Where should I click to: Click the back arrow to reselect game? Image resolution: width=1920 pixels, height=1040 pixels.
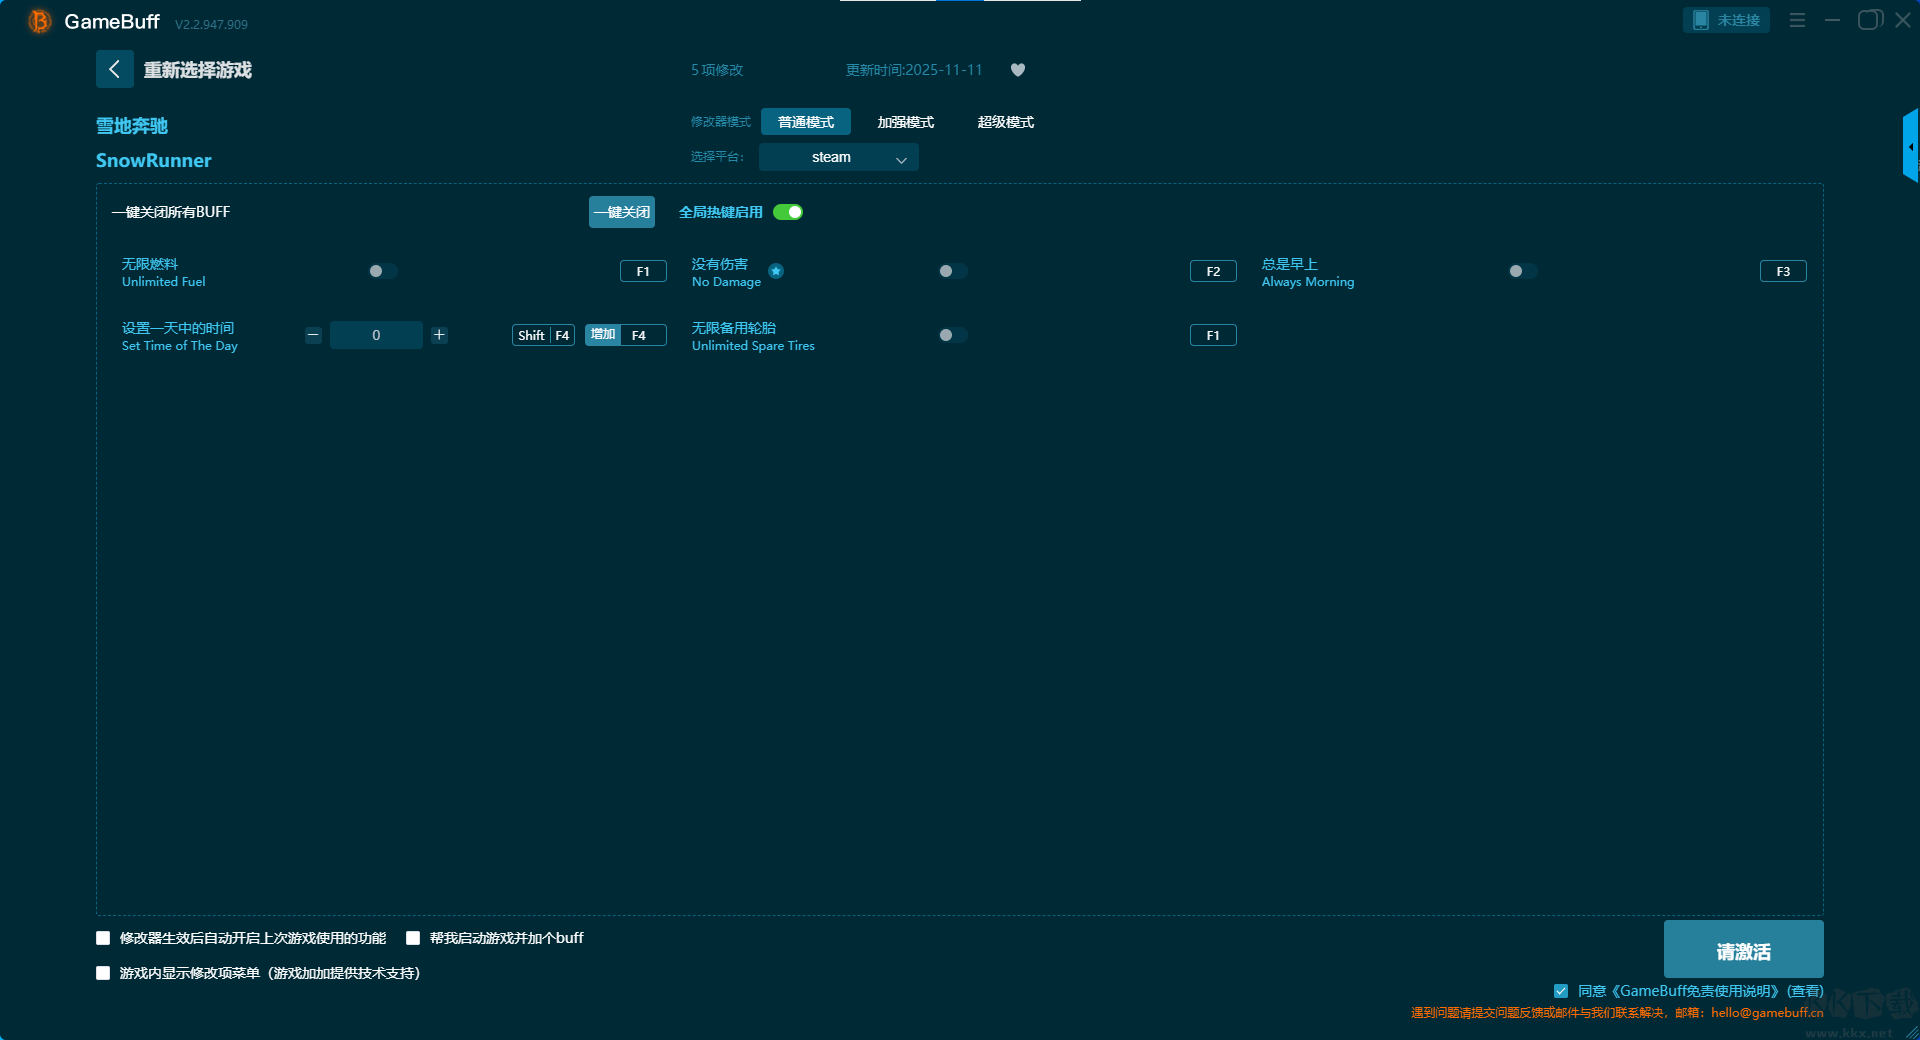pos(114,69)
